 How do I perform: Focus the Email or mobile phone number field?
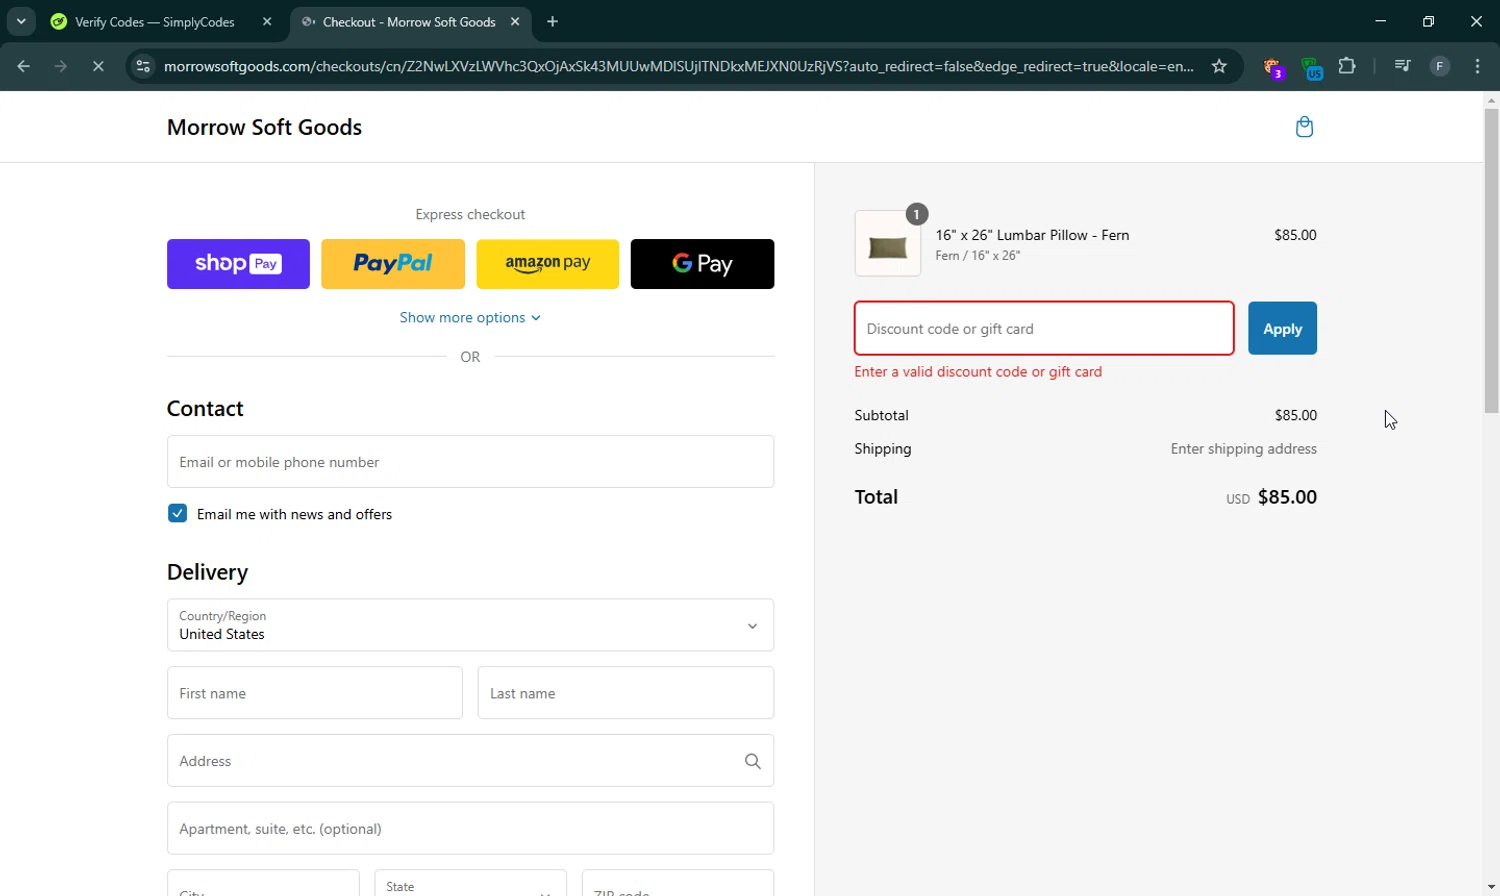tap(470, 461)
